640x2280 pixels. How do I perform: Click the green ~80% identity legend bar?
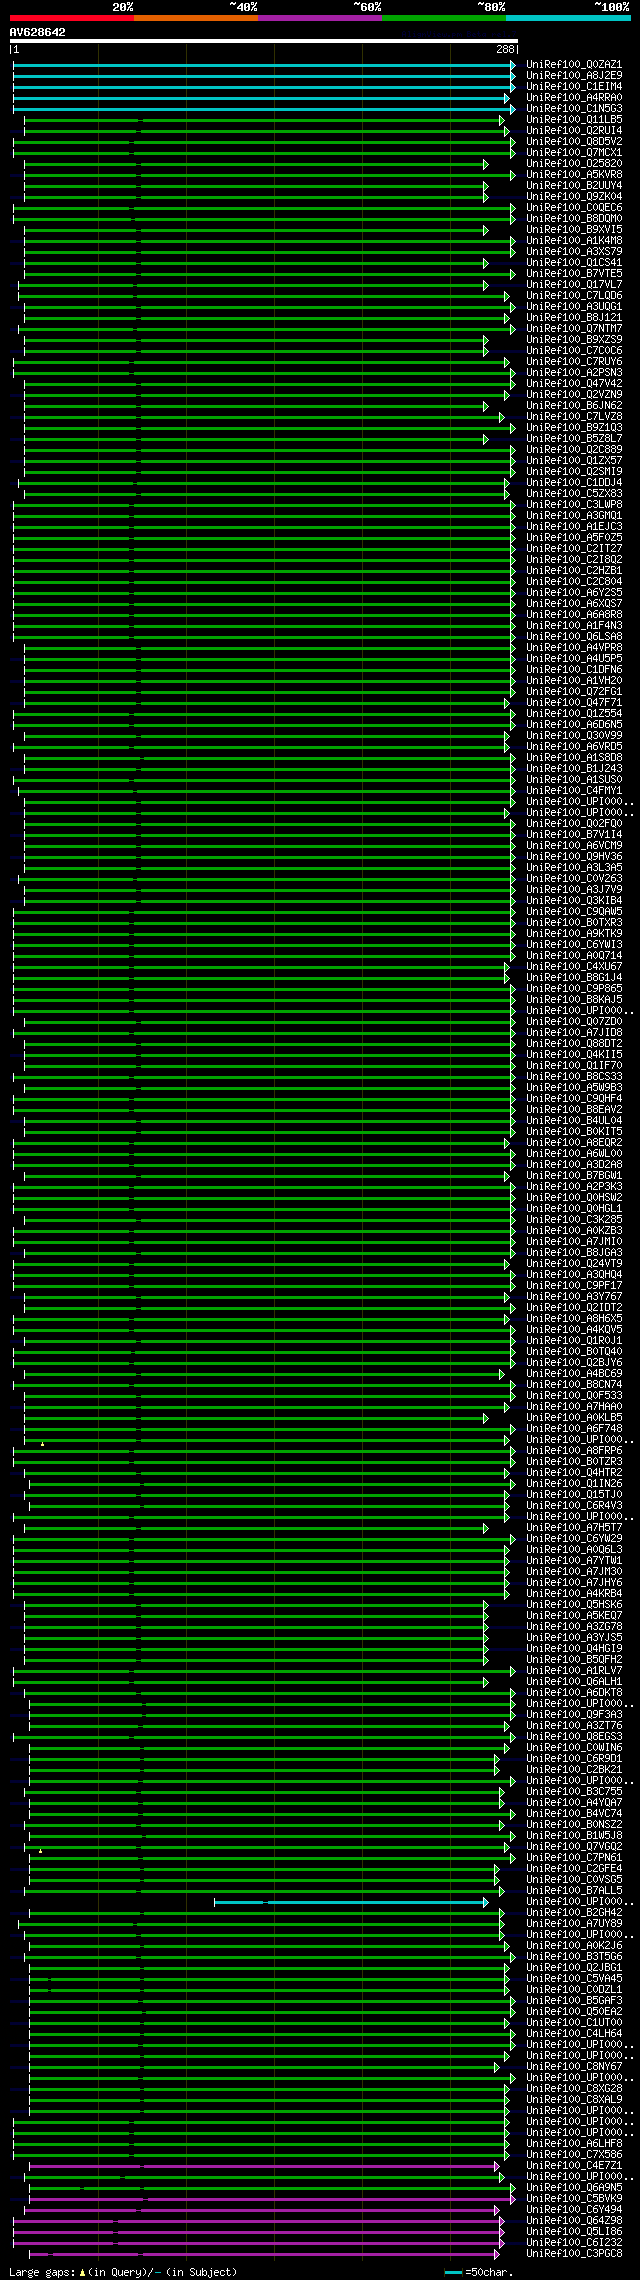coord(443,18)
